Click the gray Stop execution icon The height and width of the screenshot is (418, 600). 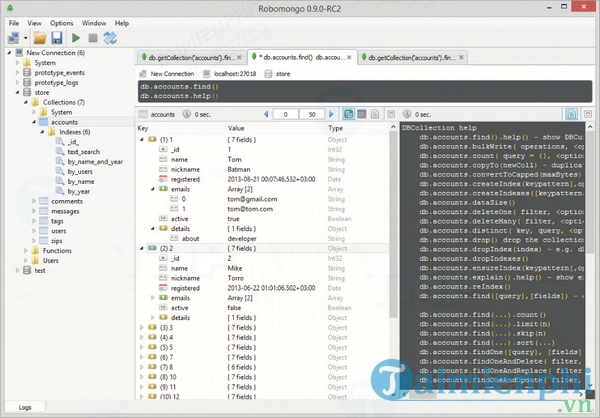coord(93,37)
